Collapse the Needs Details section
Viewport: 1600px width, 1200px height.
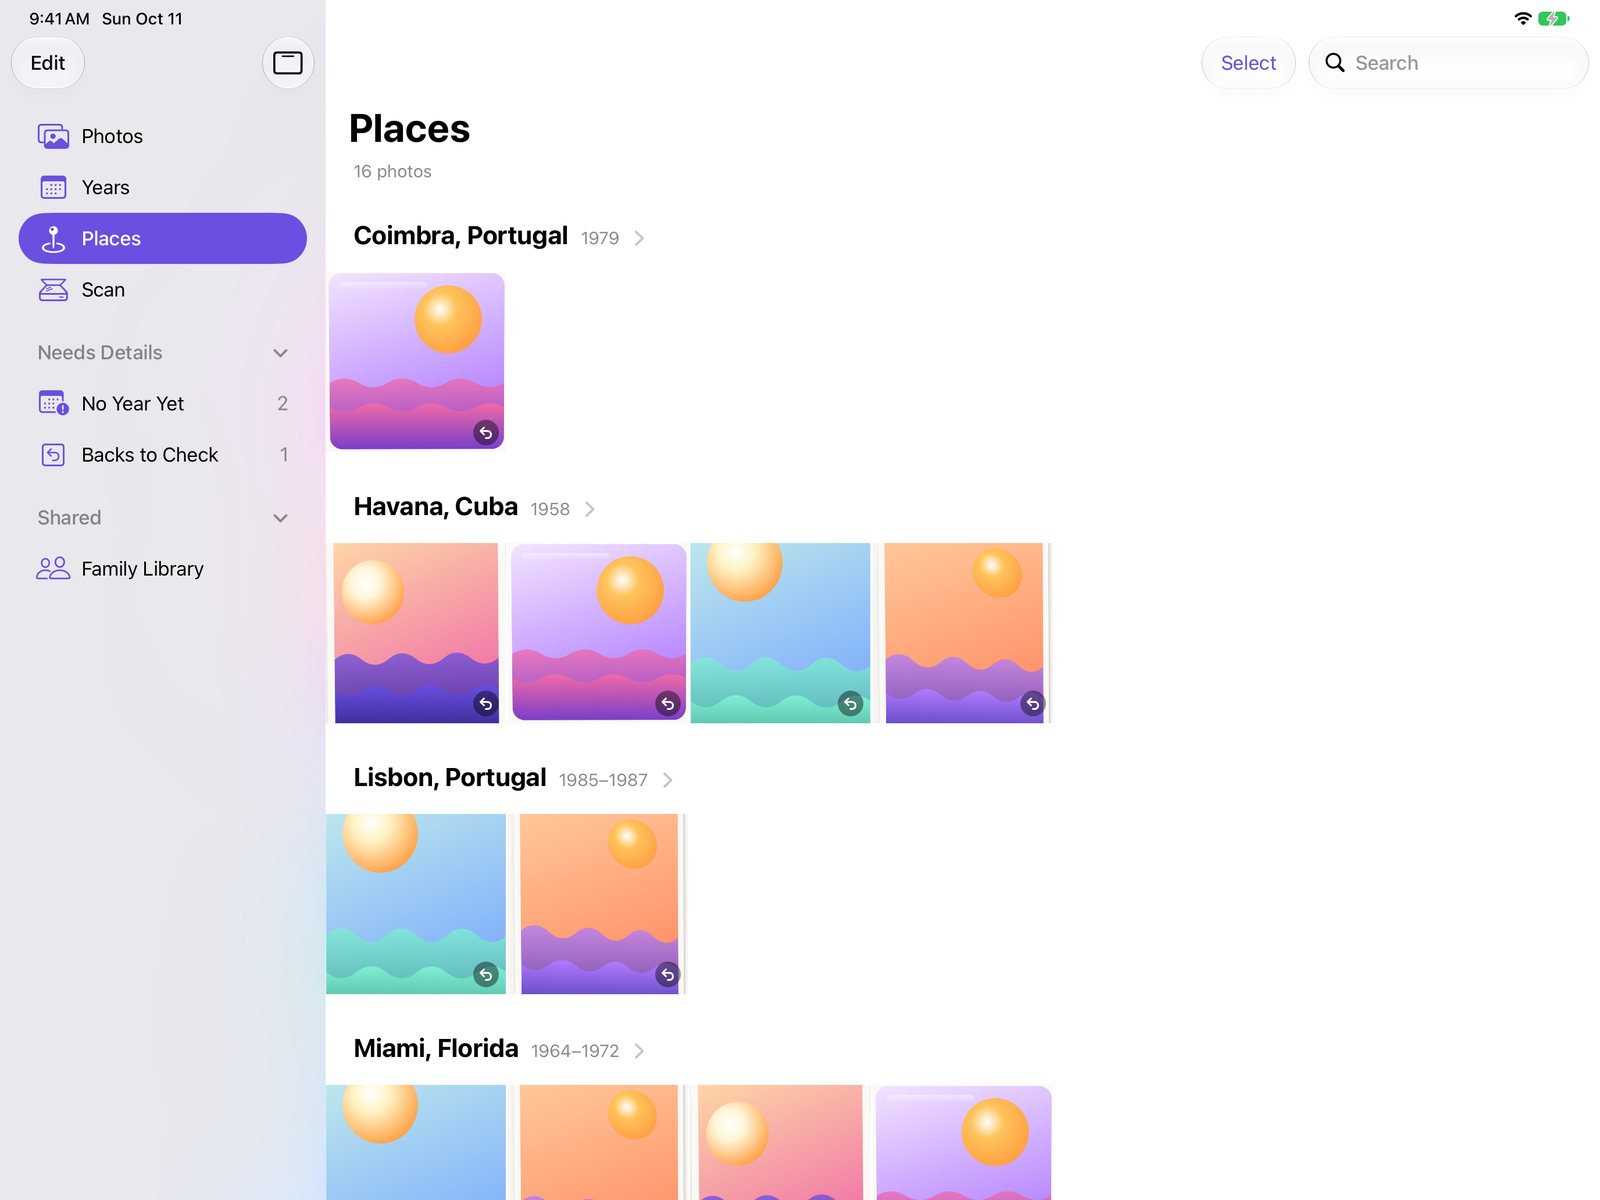tap(281, 353)
